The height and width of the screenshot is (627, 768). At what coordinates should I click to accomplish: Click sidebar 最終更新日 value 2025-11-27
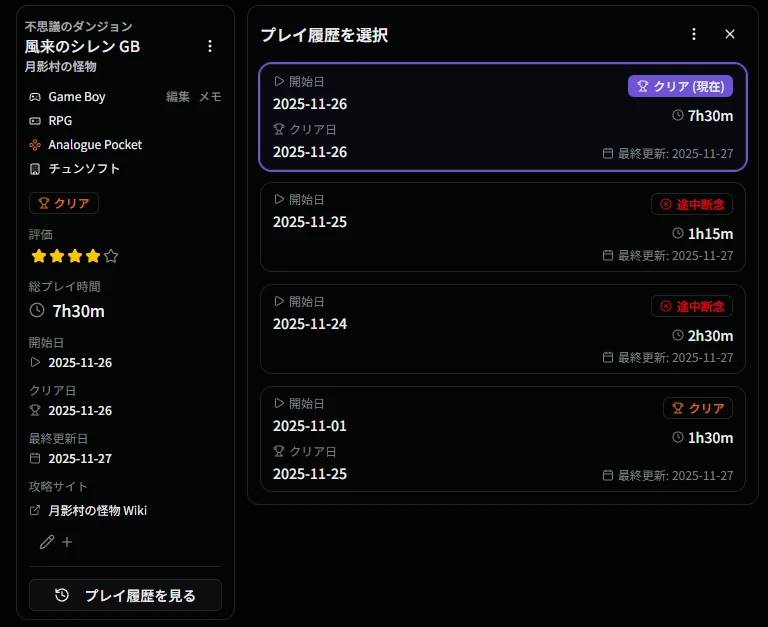click(80, 458)
